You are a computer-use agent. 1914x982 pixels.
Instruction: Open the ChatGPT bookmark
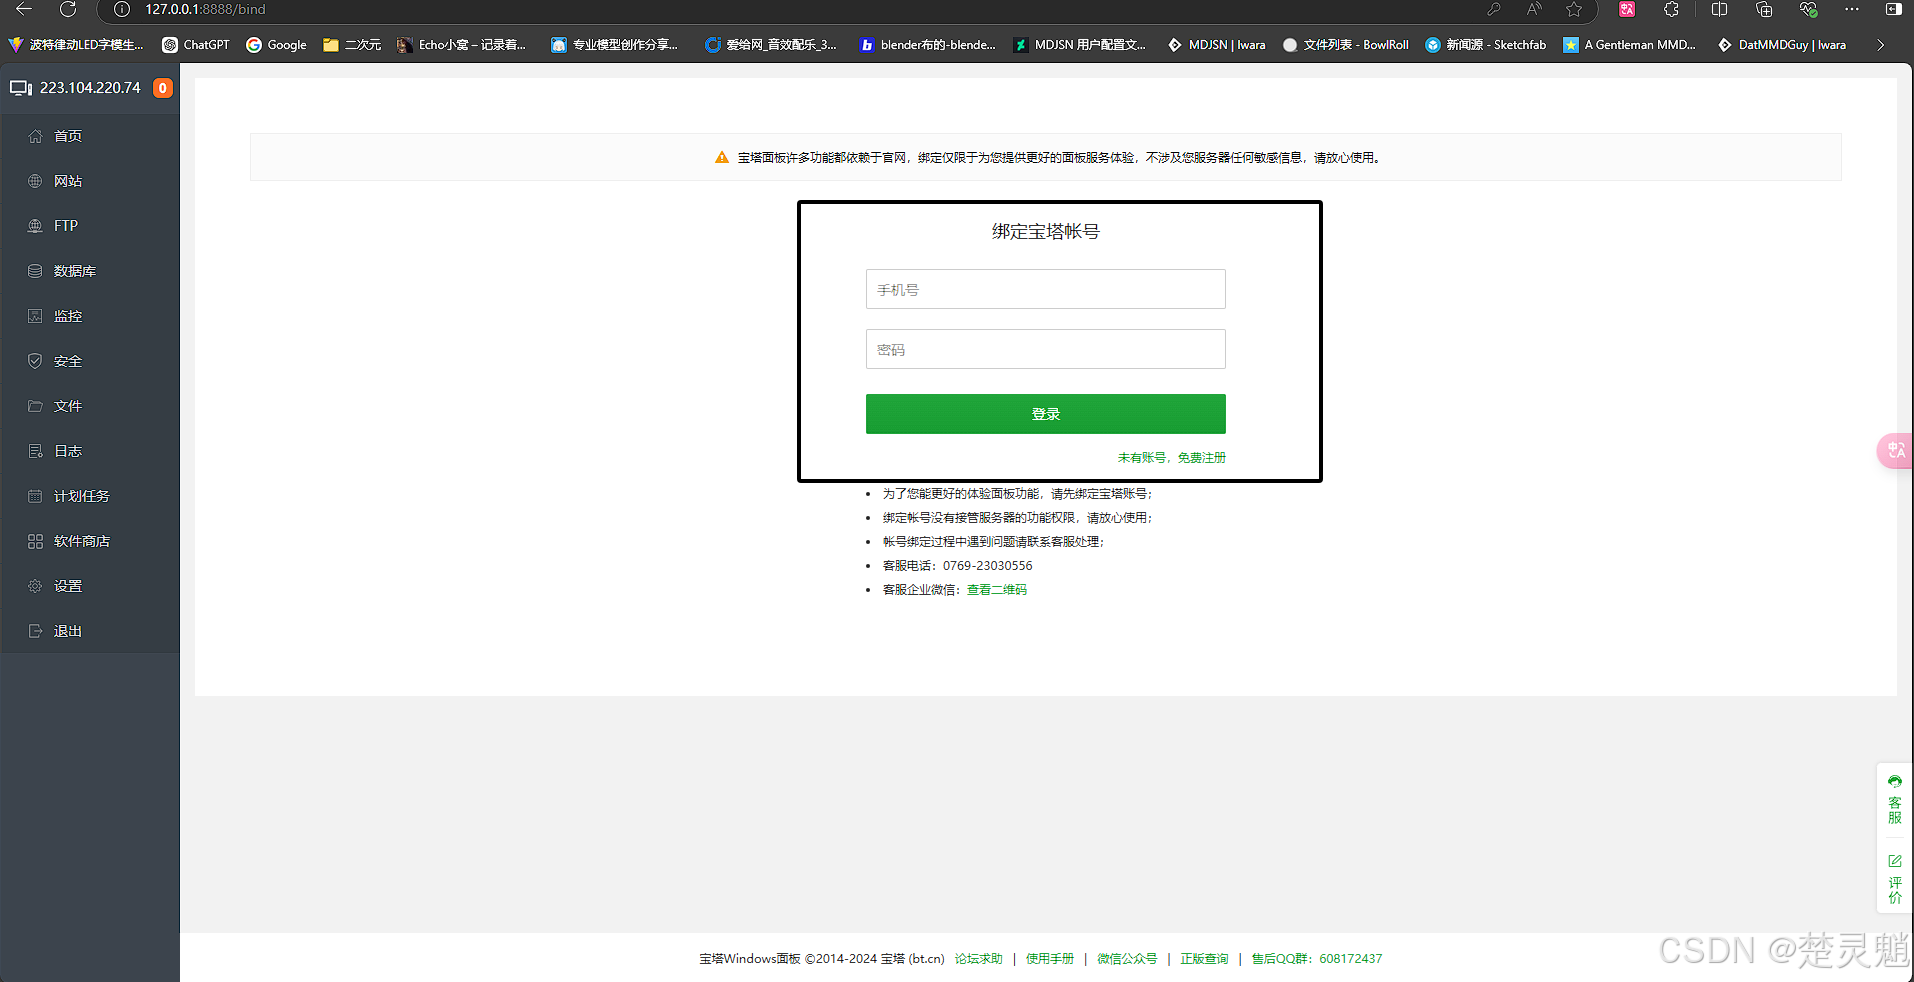[x=196, y=45]
